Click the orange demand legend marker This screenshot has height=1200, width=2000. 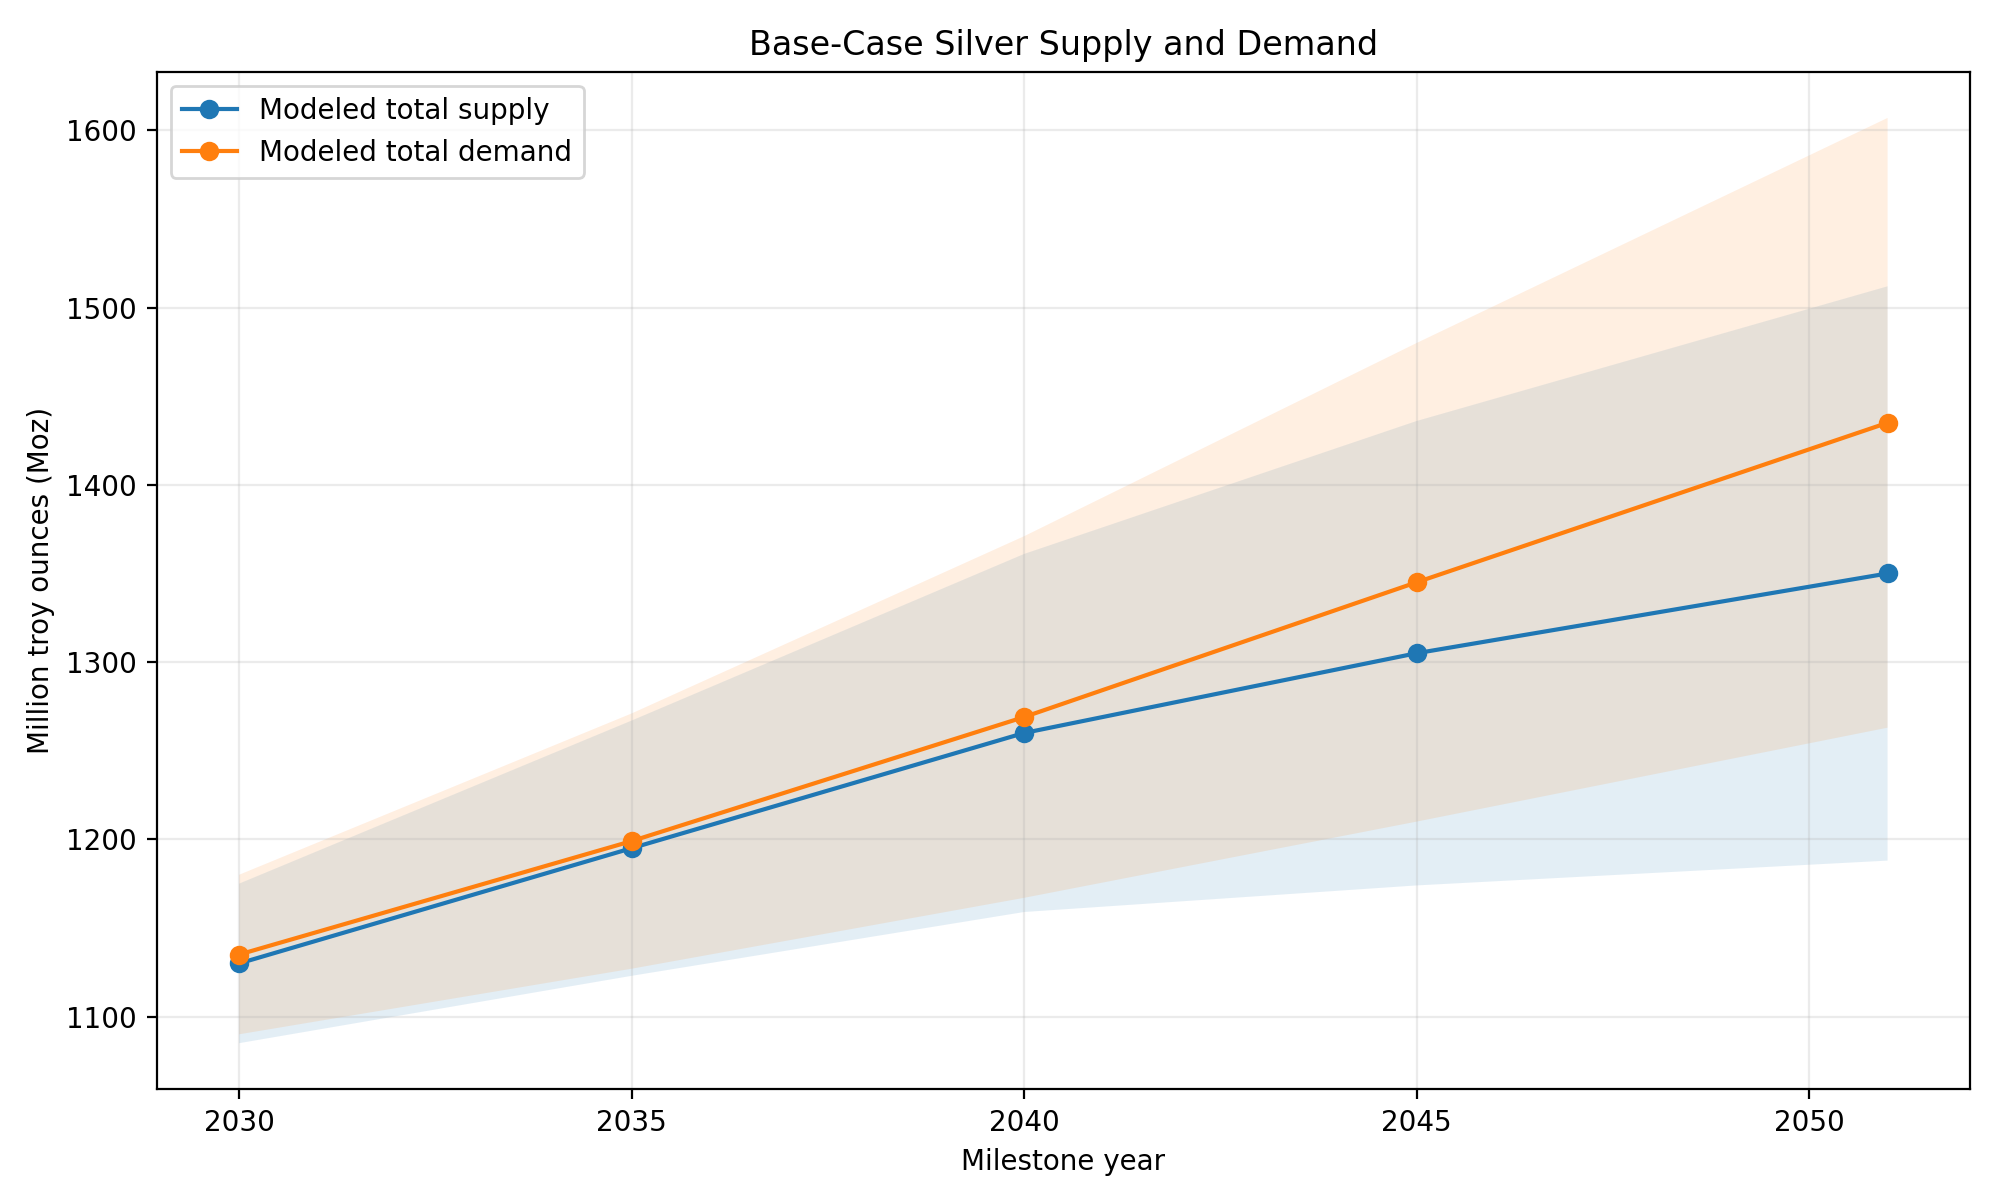pos(210,152)
